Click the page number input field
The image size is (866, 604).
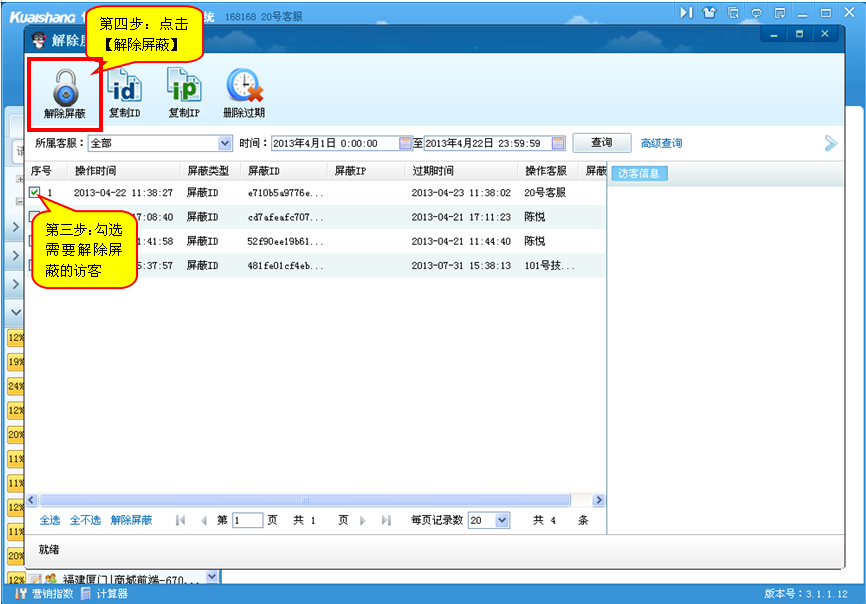pyautogui.click(x=247, y=521)
